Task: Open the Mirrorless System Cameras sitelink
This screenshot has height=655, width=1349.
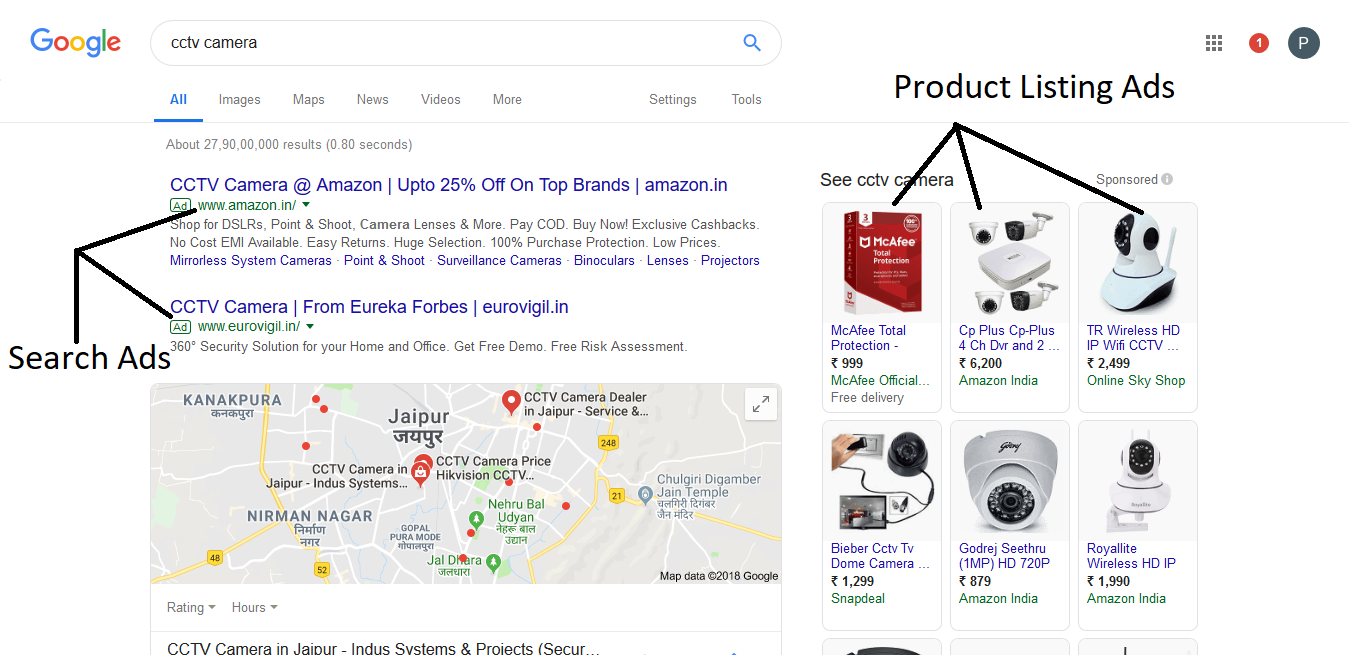Action: pos(251,260)
